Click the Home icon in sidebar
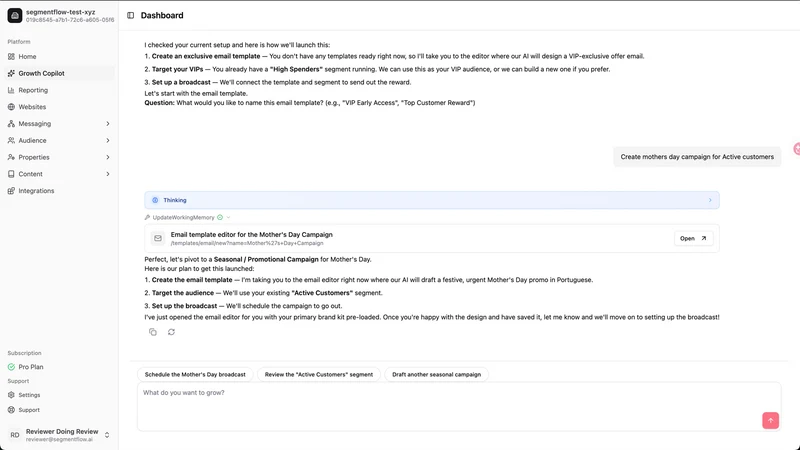The height and width of the screenshot is (450, 800). [x=11, y=57]
